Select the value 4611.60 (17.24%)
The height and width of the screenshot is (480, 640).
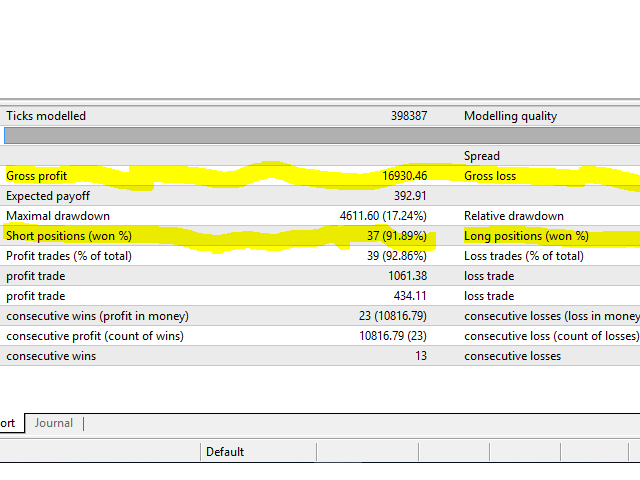(x=383, y=216)
